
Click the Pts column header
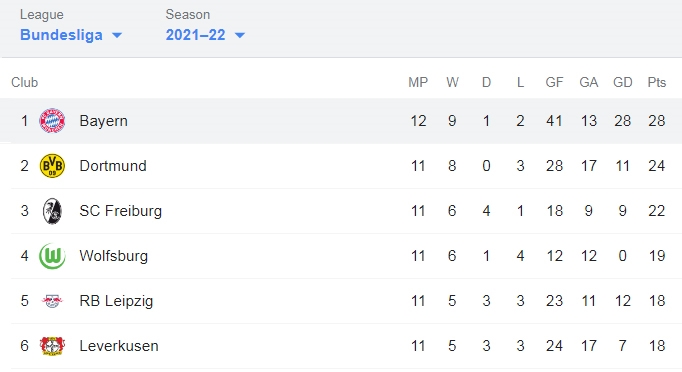click(657, 82)
